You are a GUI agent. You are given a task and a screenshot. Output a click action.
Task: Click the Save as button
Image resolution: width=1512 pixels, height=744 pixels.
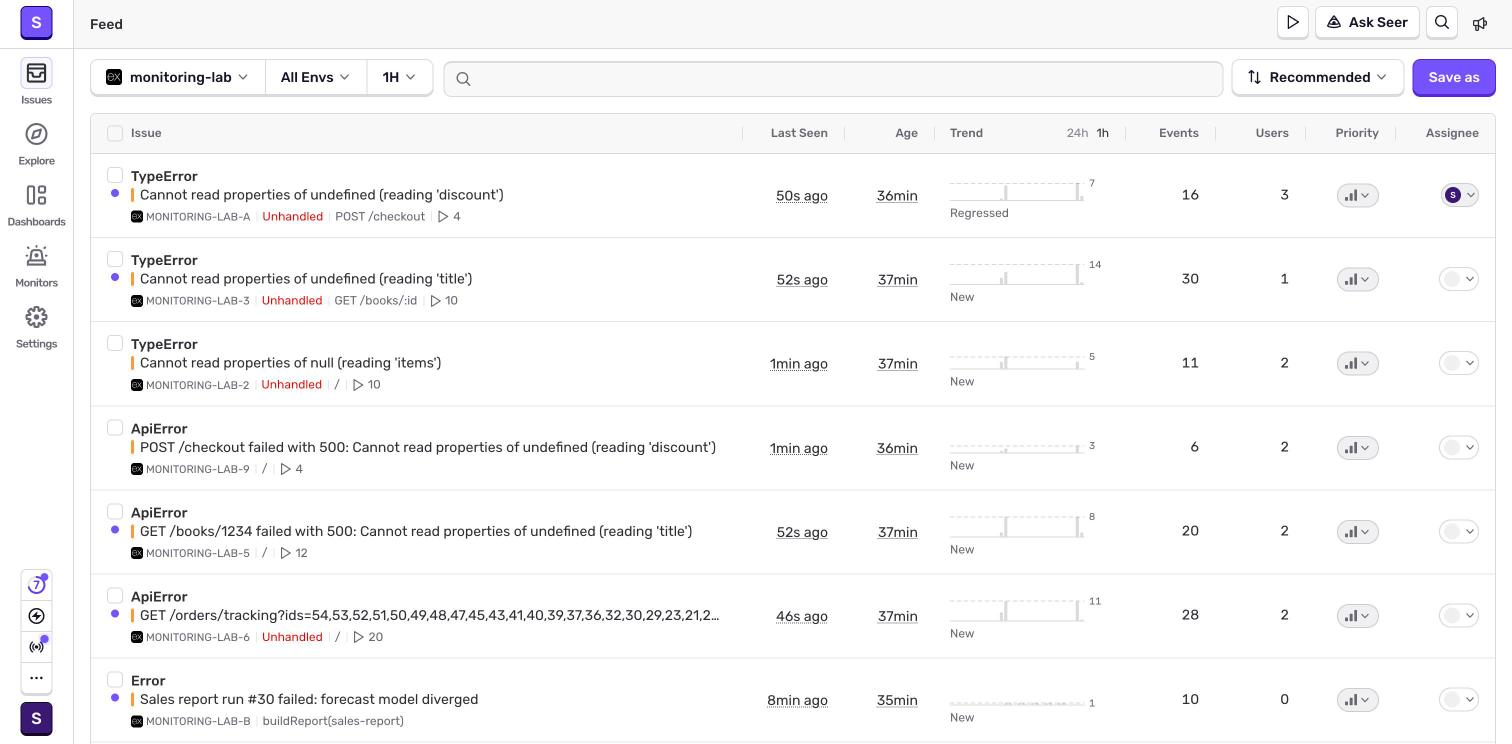coord(1453,77)
